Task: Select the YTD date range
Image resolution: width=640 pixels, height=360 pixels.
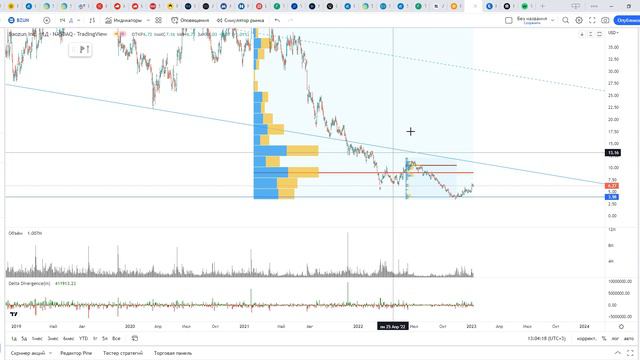Action: 83,338
